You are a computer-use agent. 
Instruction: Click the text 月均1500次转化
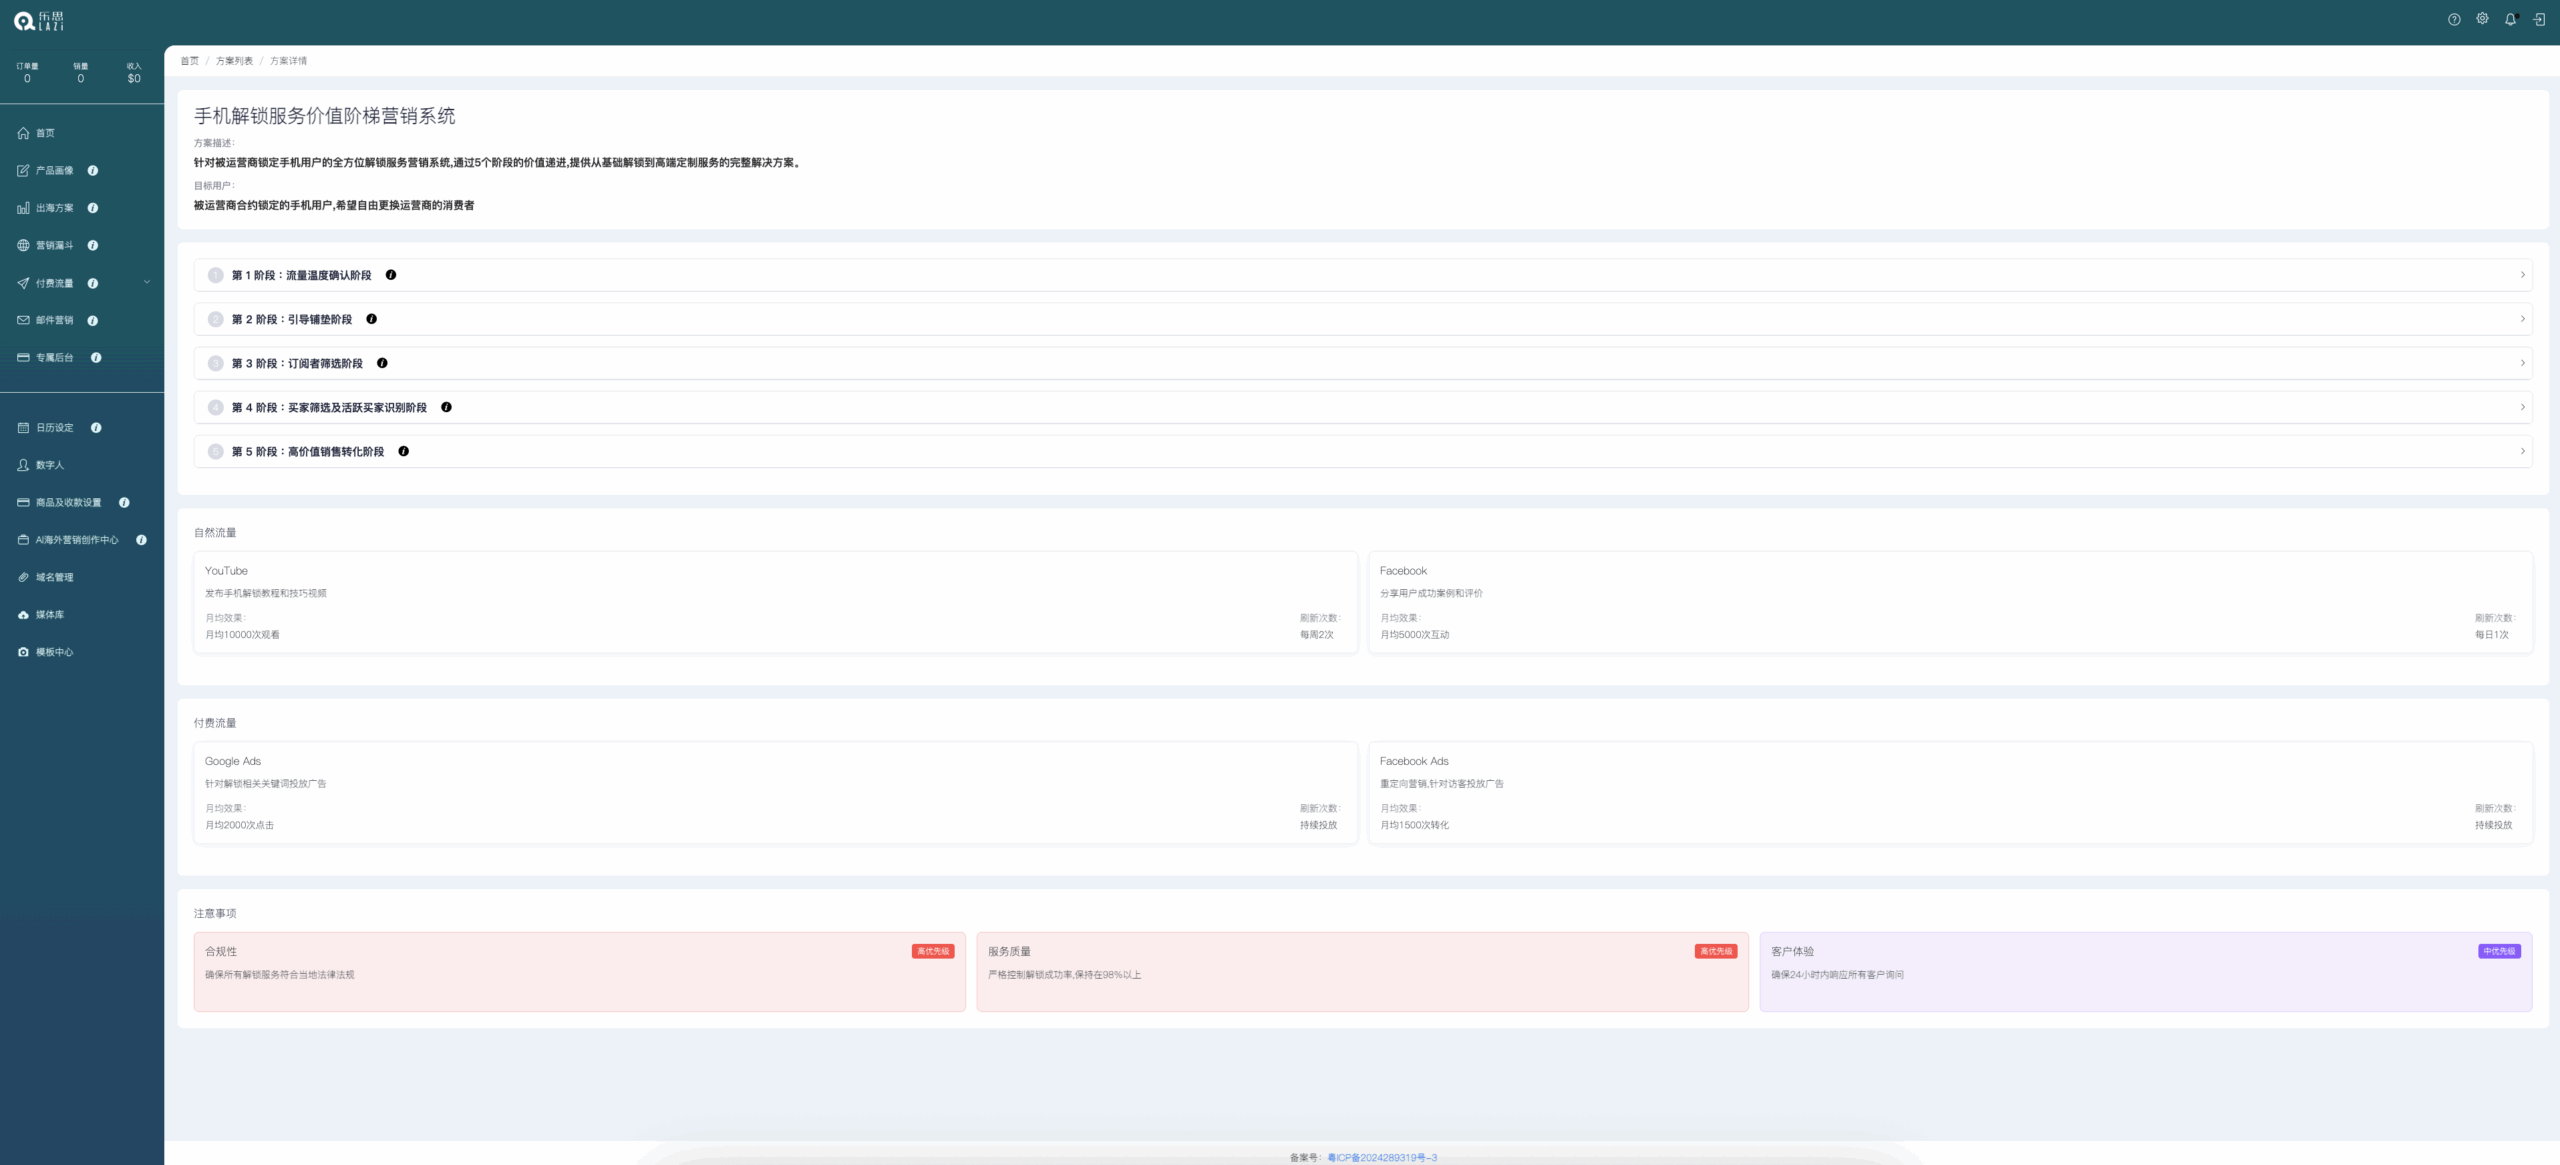(1415, 826)
